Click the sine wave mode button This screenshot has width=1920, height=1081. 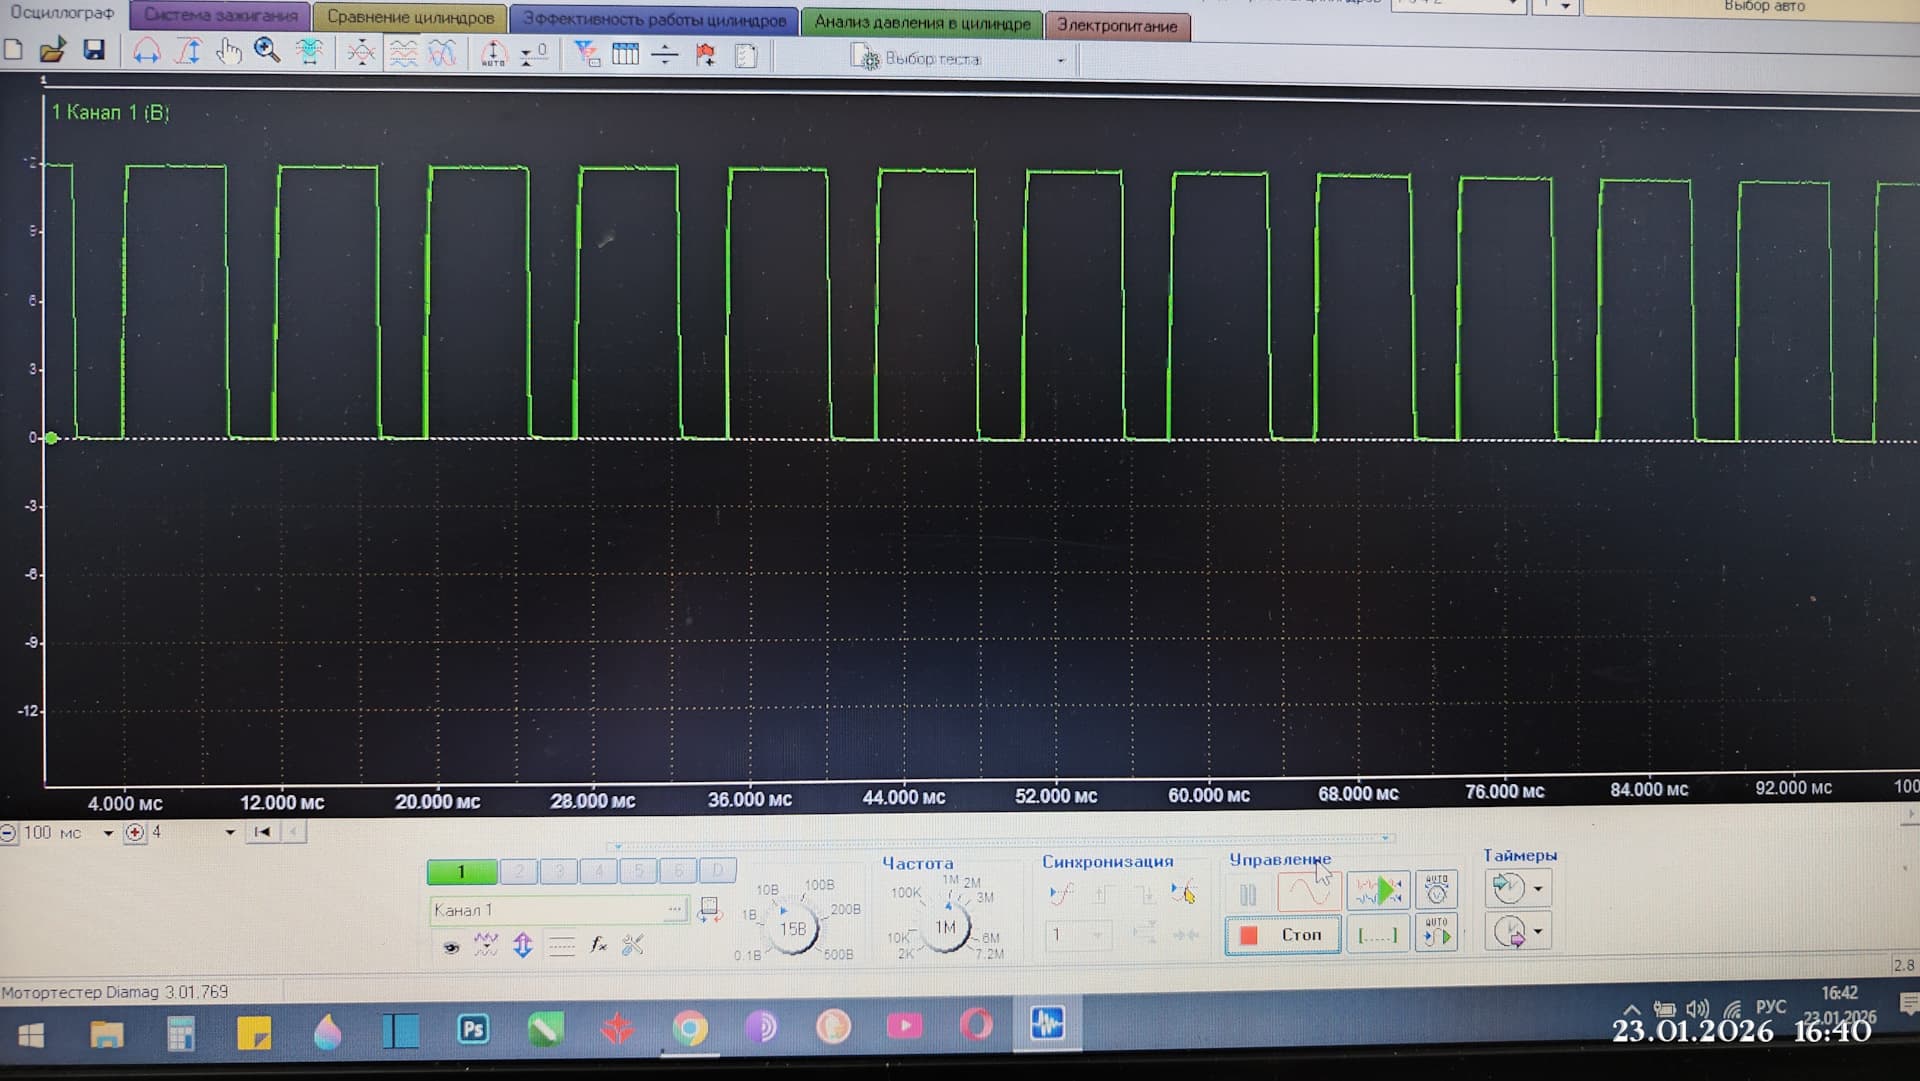click(1308, 890)
